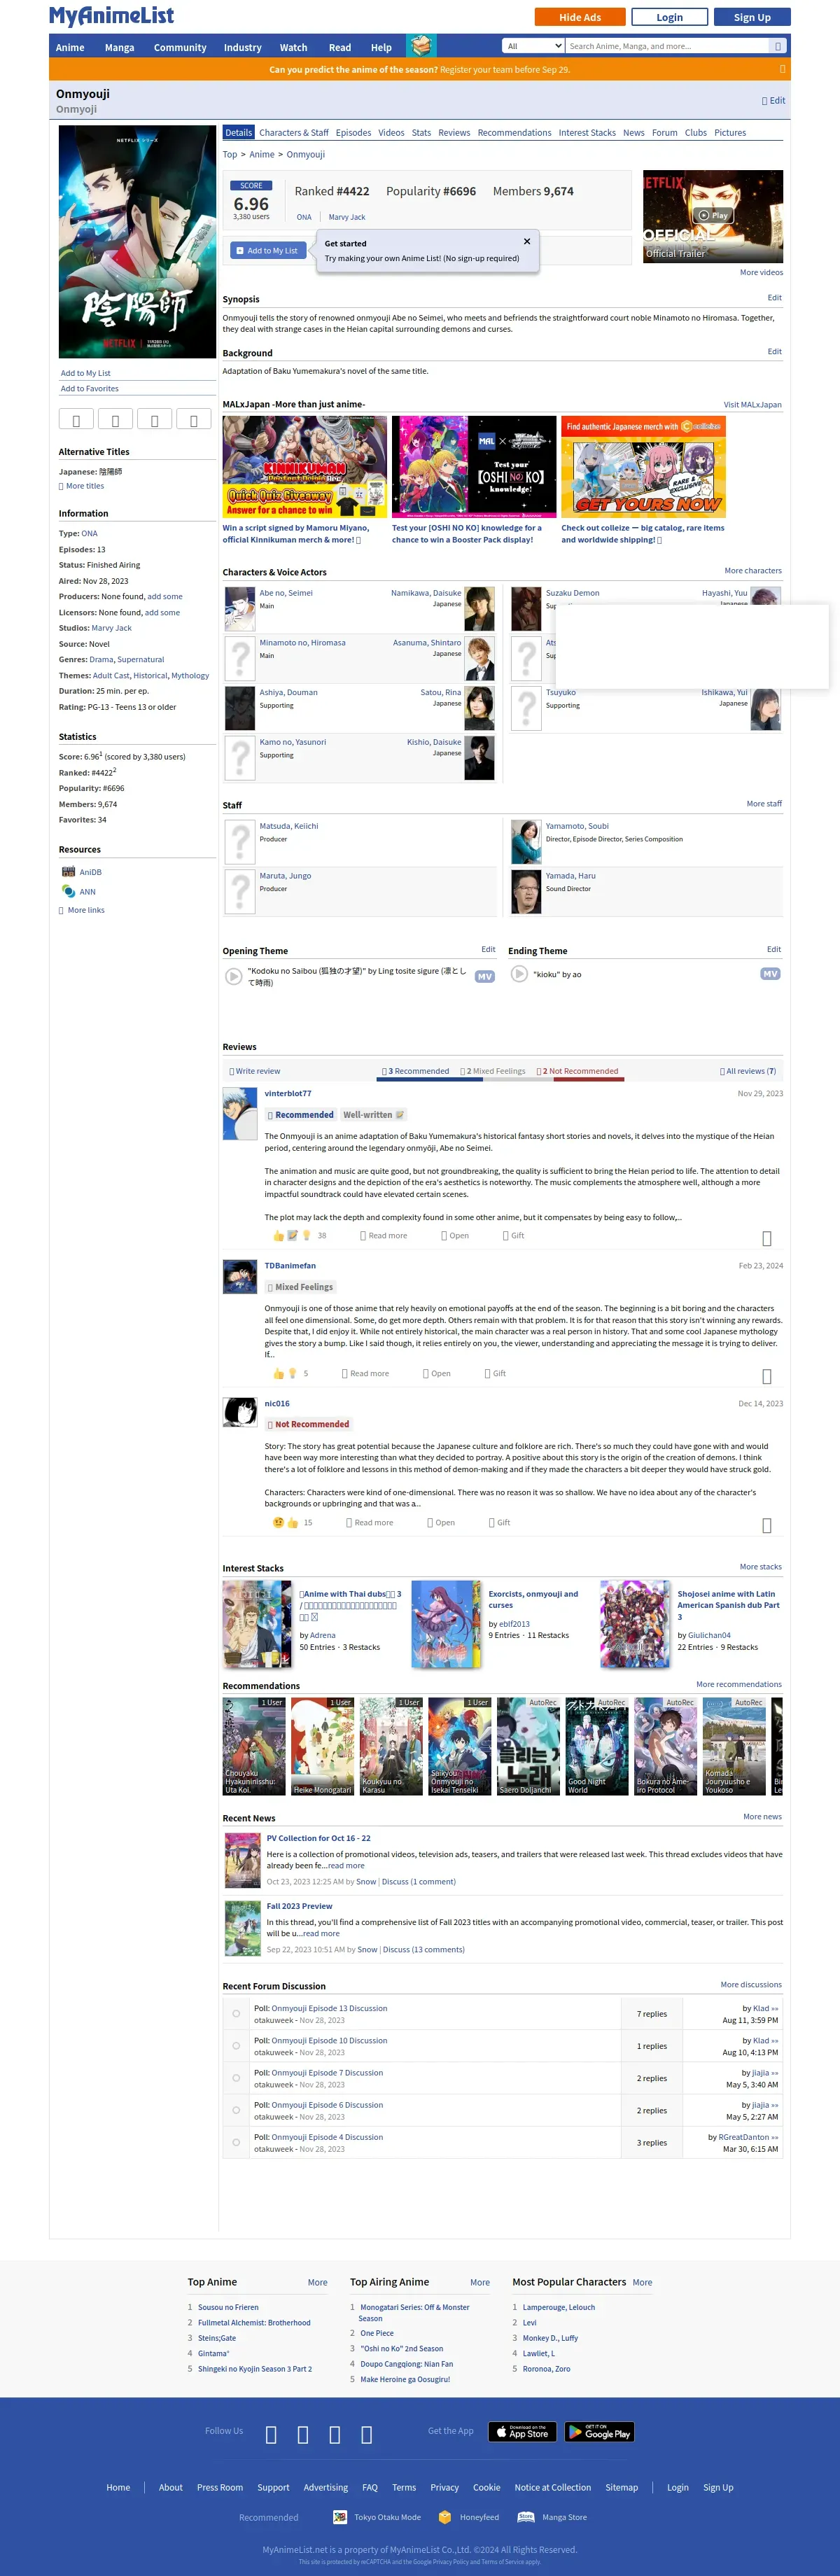Open the Community navigation menu

pos(180,47)
